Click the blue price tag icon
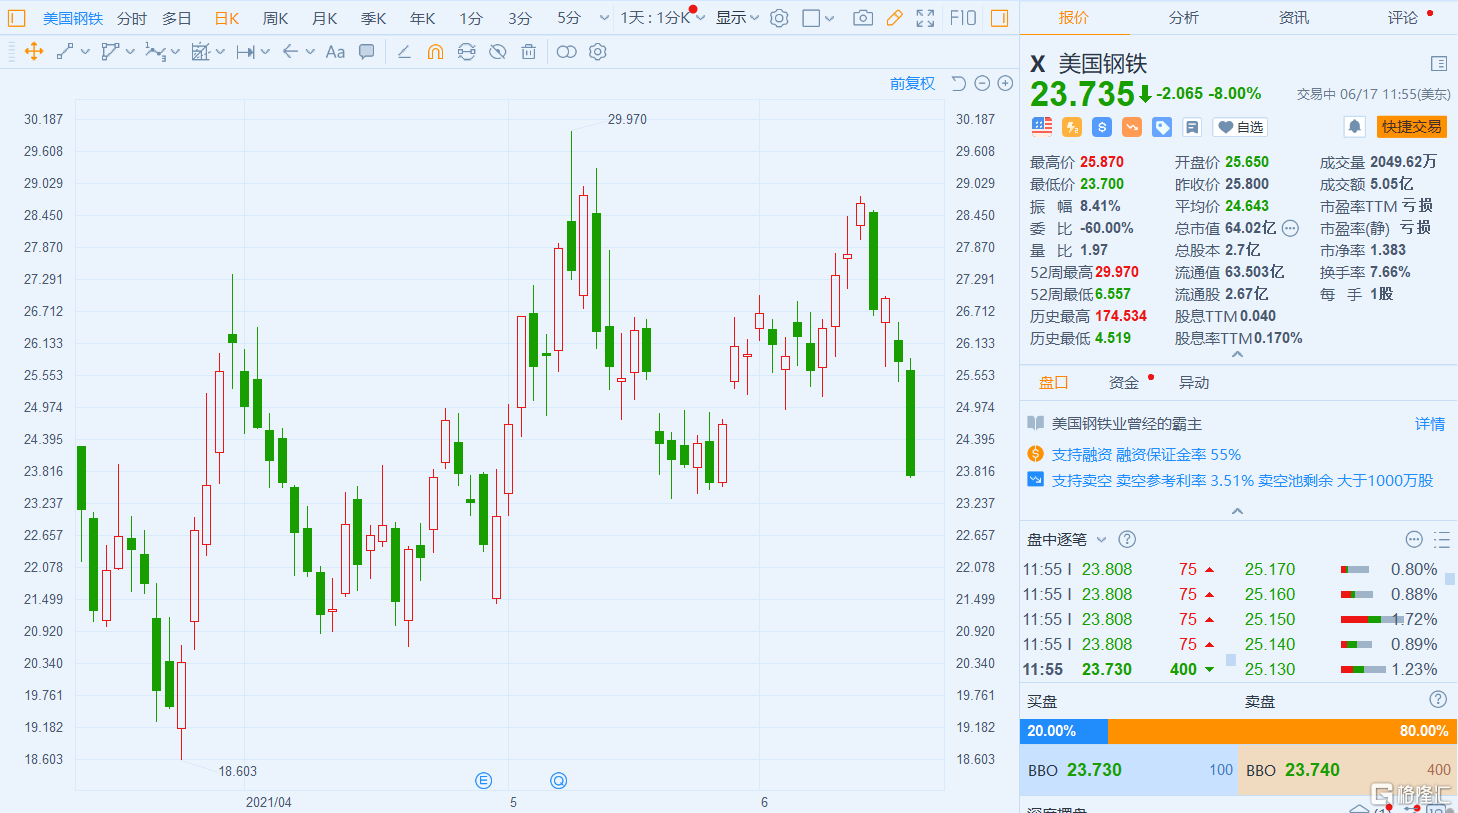 1162,127
